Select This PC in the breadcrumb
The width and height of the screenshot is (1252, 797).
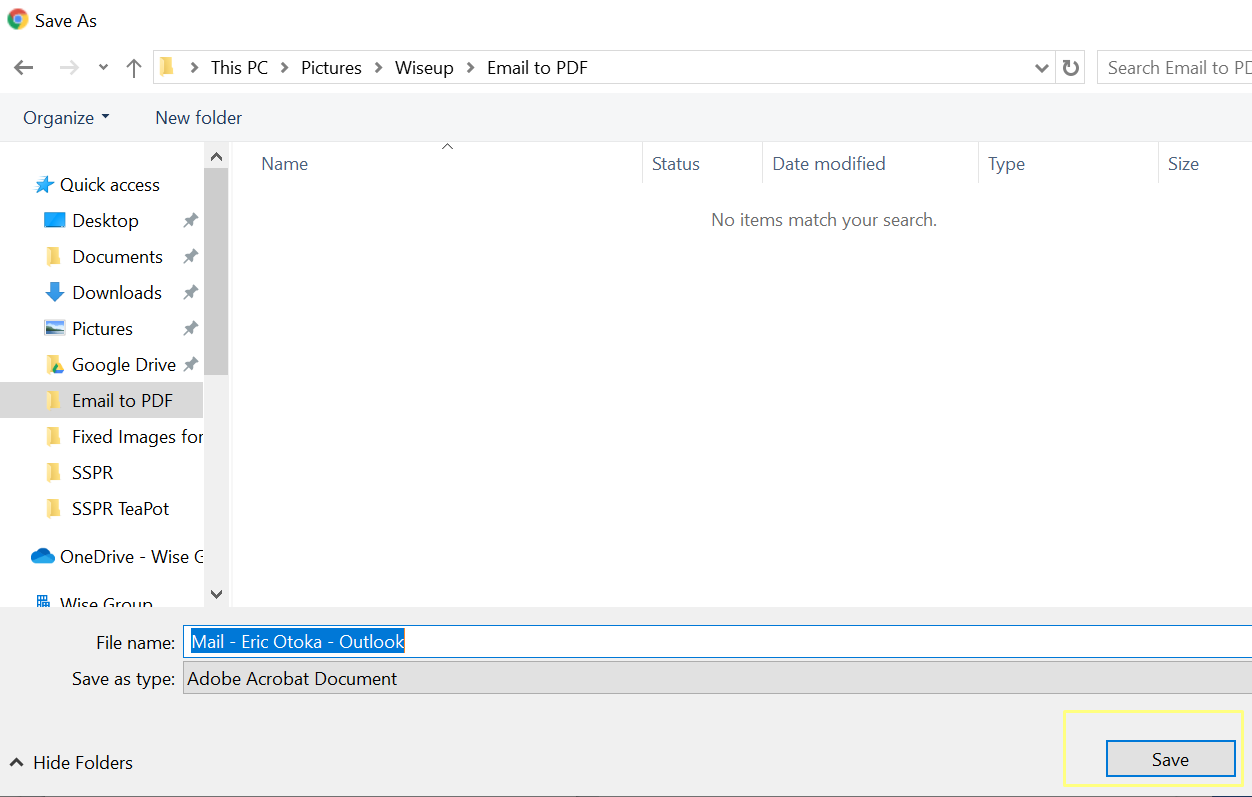point(239,68)
